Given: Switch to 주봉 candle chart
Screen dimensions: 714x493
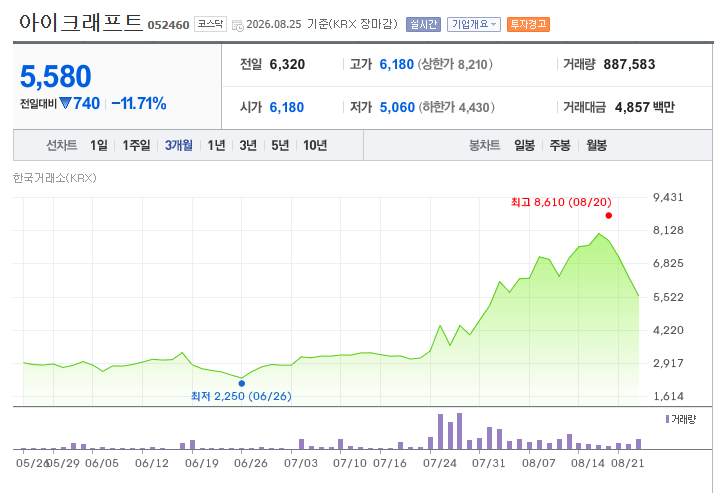Looking at the screenshot, I should (560, 146).
